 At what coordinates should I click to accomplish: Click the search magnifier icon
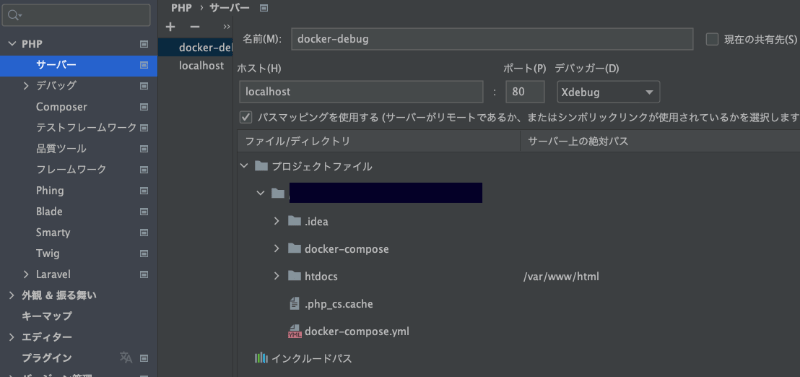(15, 15)
